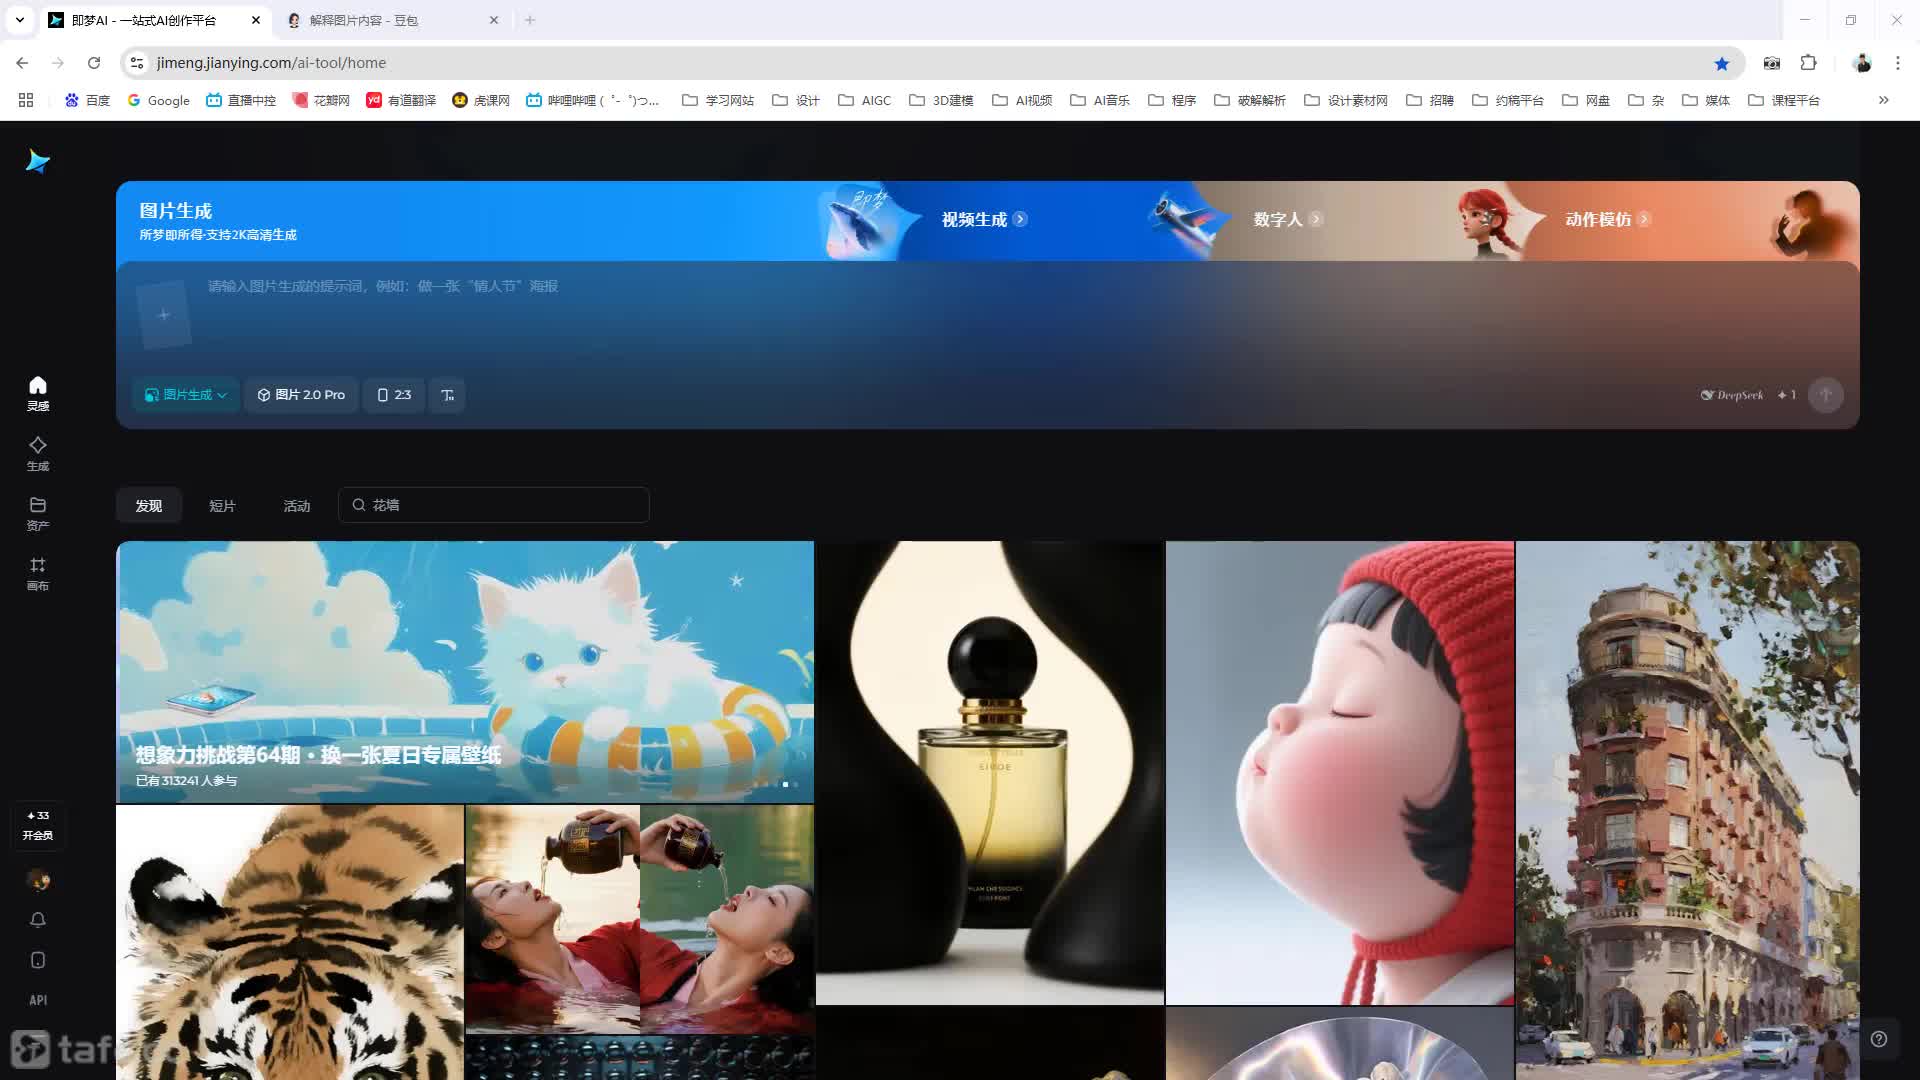Open the Chrome three-dot menu
1920x1080 pixels.
(x=1897, y=63)
